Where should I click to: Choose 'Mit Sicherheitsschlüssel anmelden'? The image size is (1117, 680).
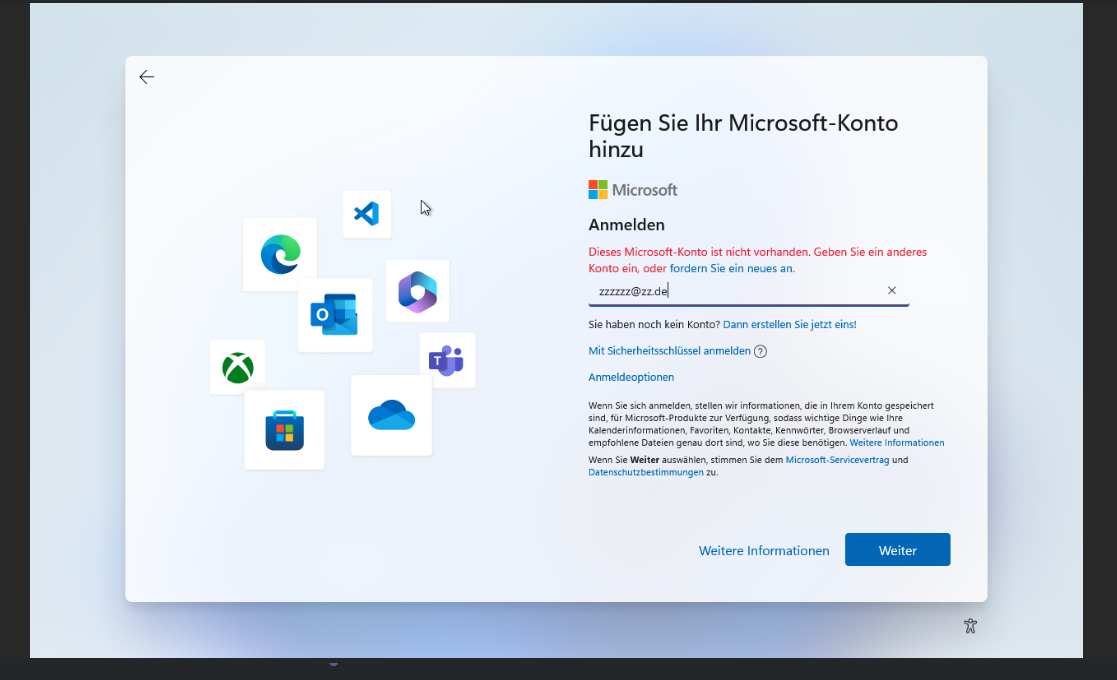[669, 351]
